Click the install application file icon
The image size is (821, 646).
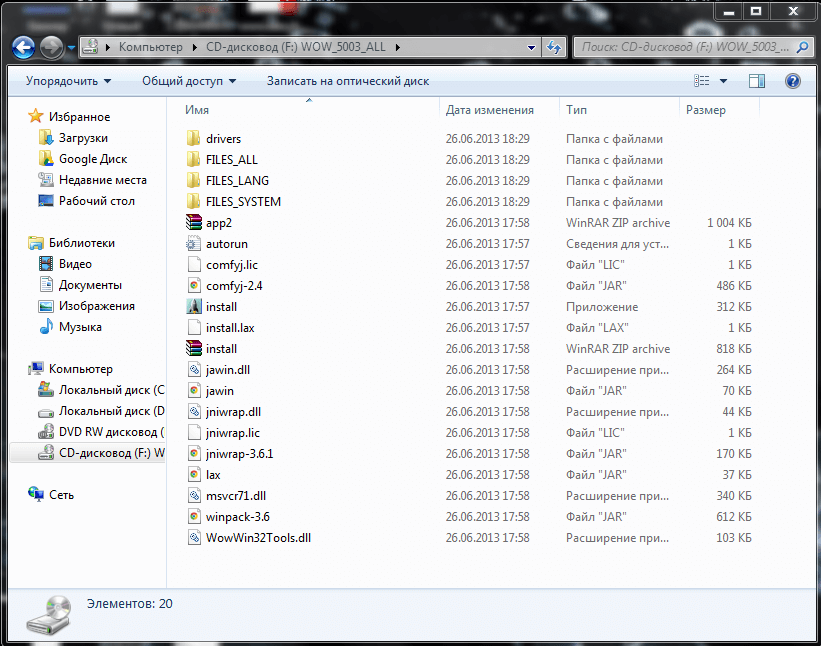194,307
